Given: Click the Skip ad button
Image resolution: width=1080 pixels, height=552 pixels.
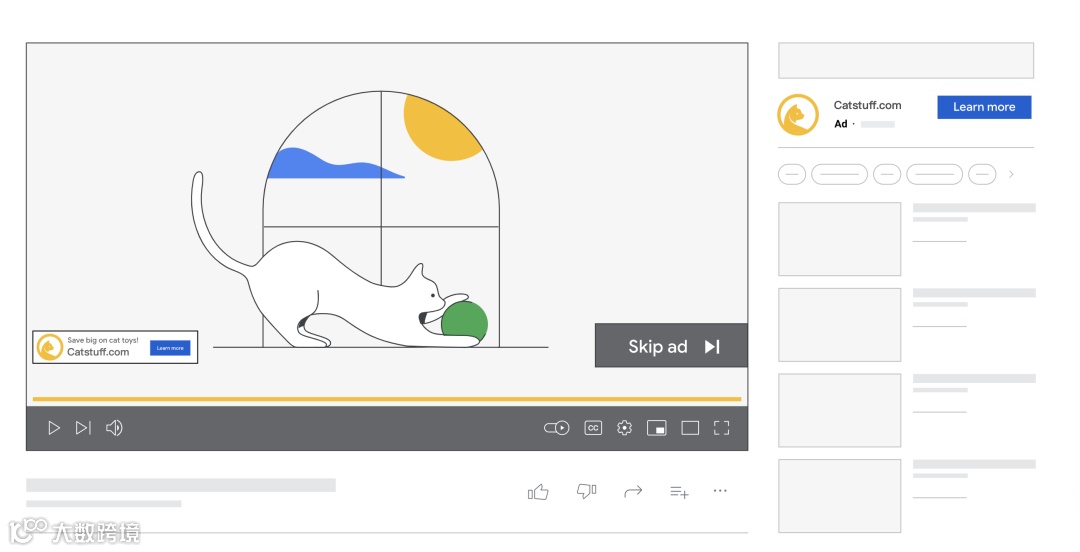Looking at the screenshot, I should (x=672, y=345).
